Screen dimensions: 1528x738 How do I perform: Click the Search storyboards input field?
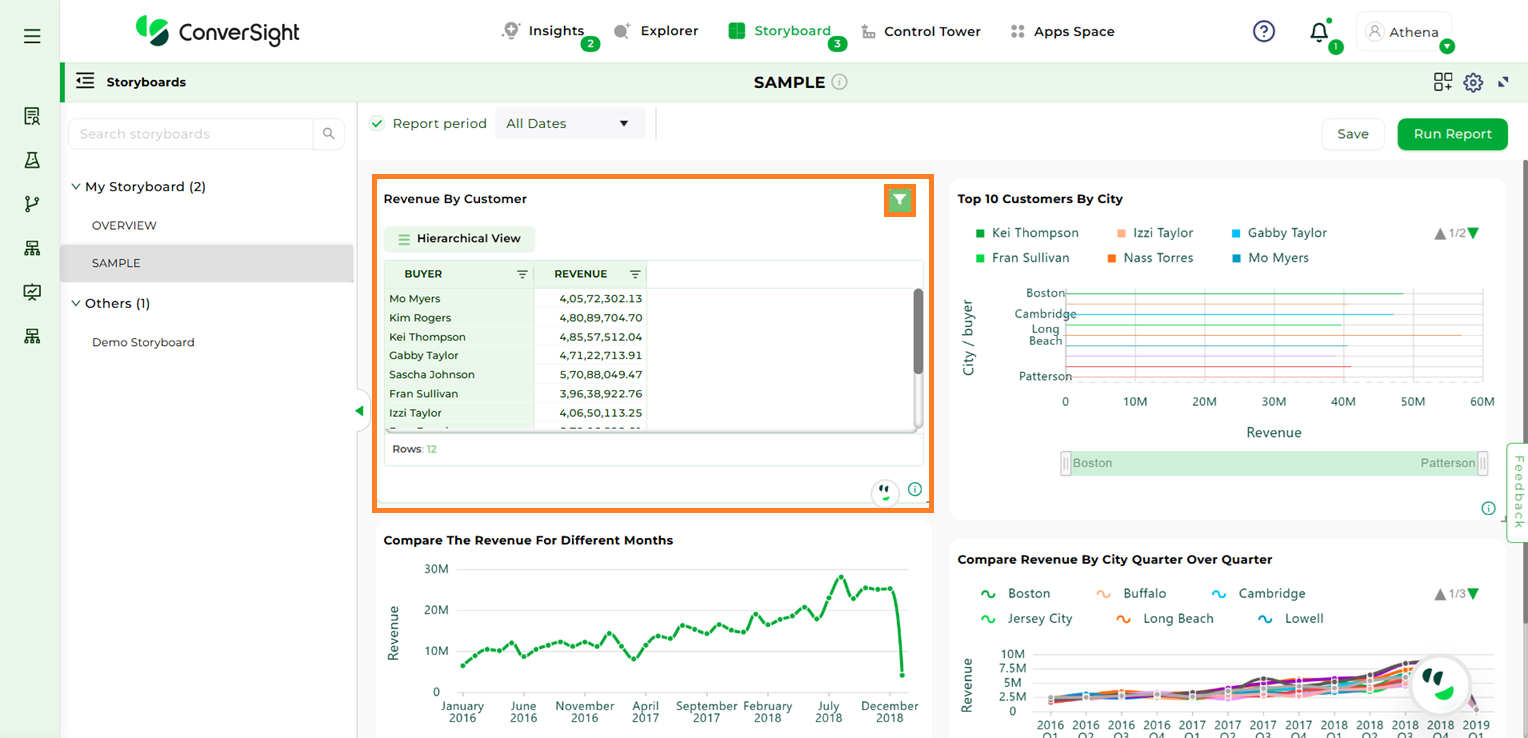point(190,134)
